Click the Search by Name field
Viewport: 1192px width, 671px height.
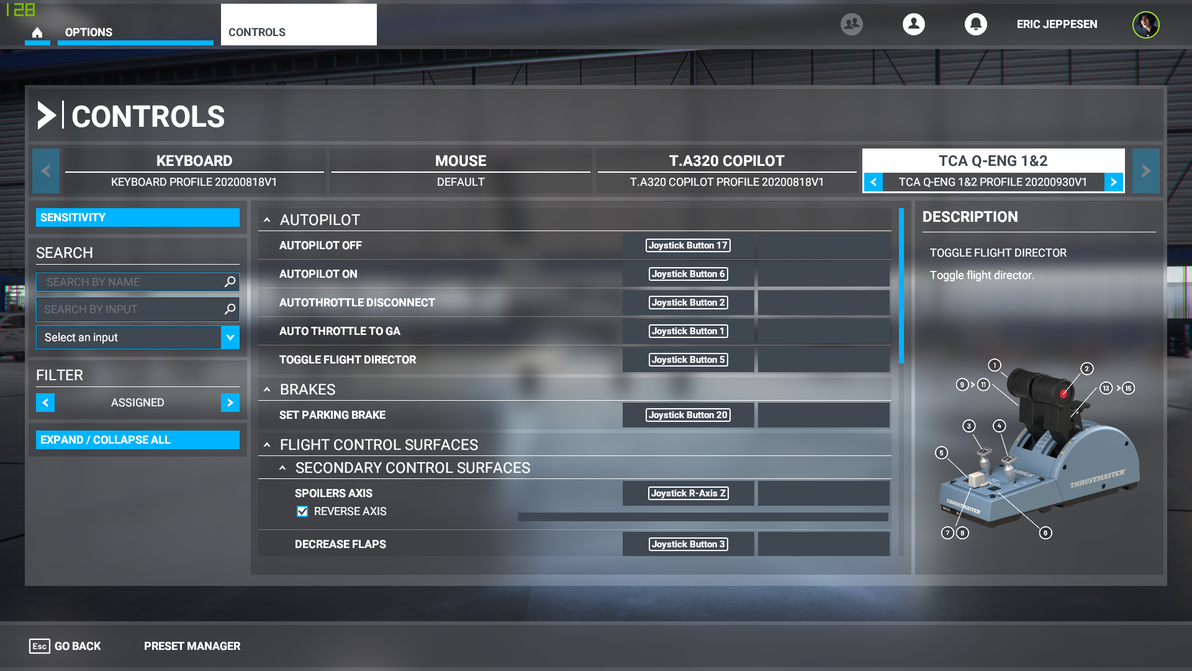click(x=138, y=282)
